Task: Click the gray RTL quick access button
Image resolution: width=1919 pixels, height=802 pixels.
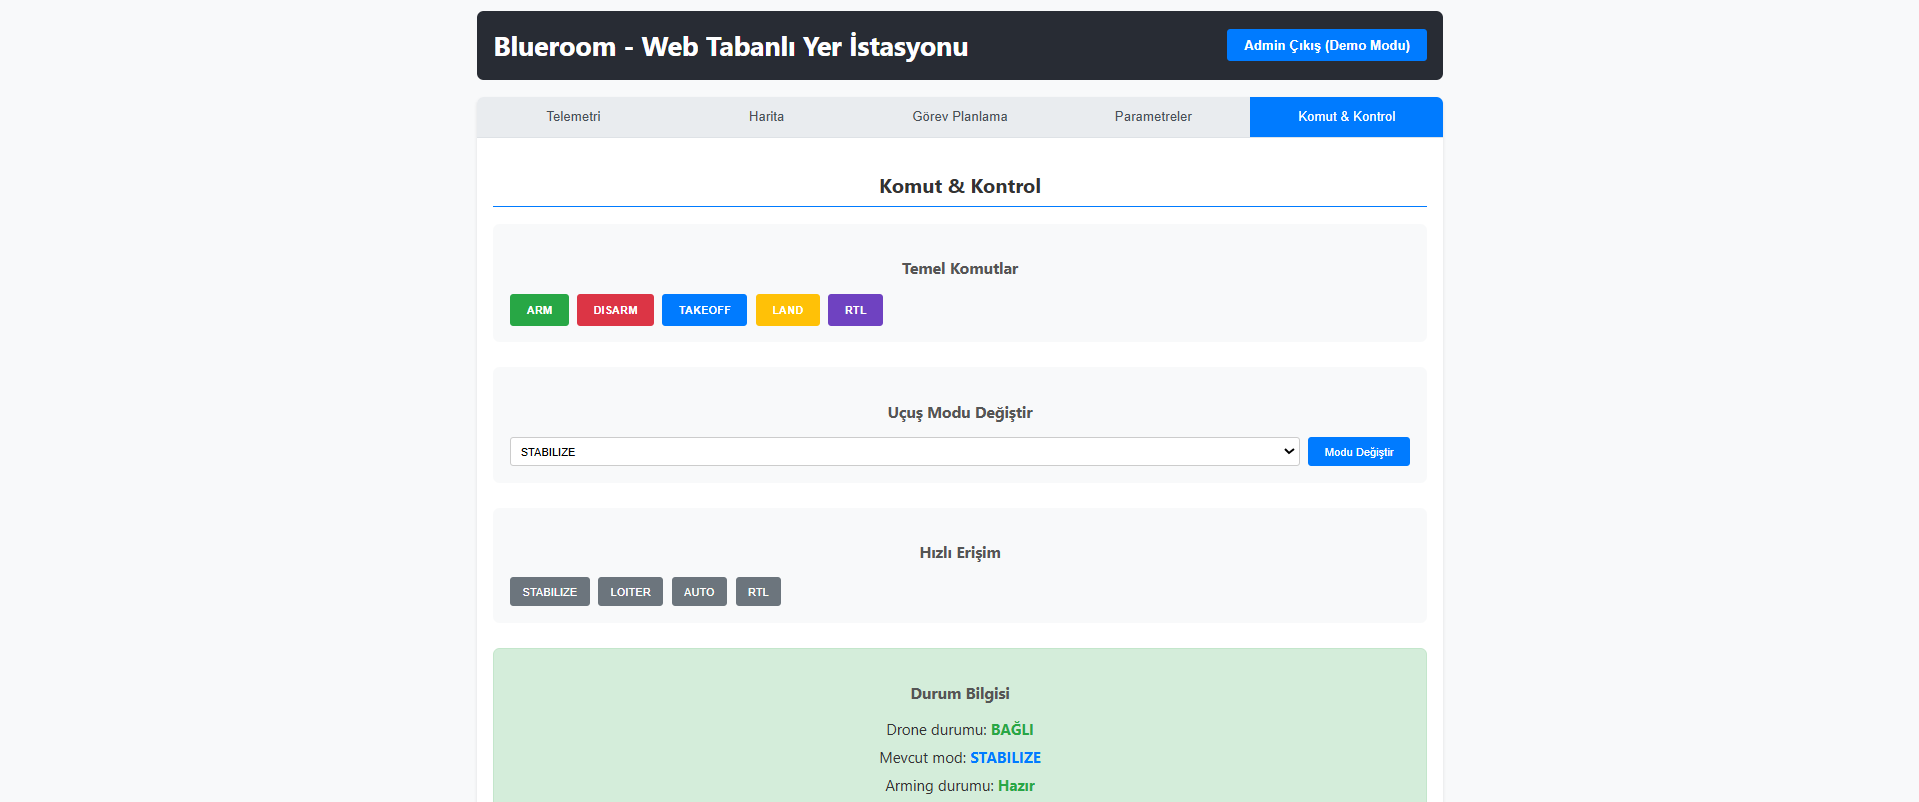Action: [x=758, y=592]
